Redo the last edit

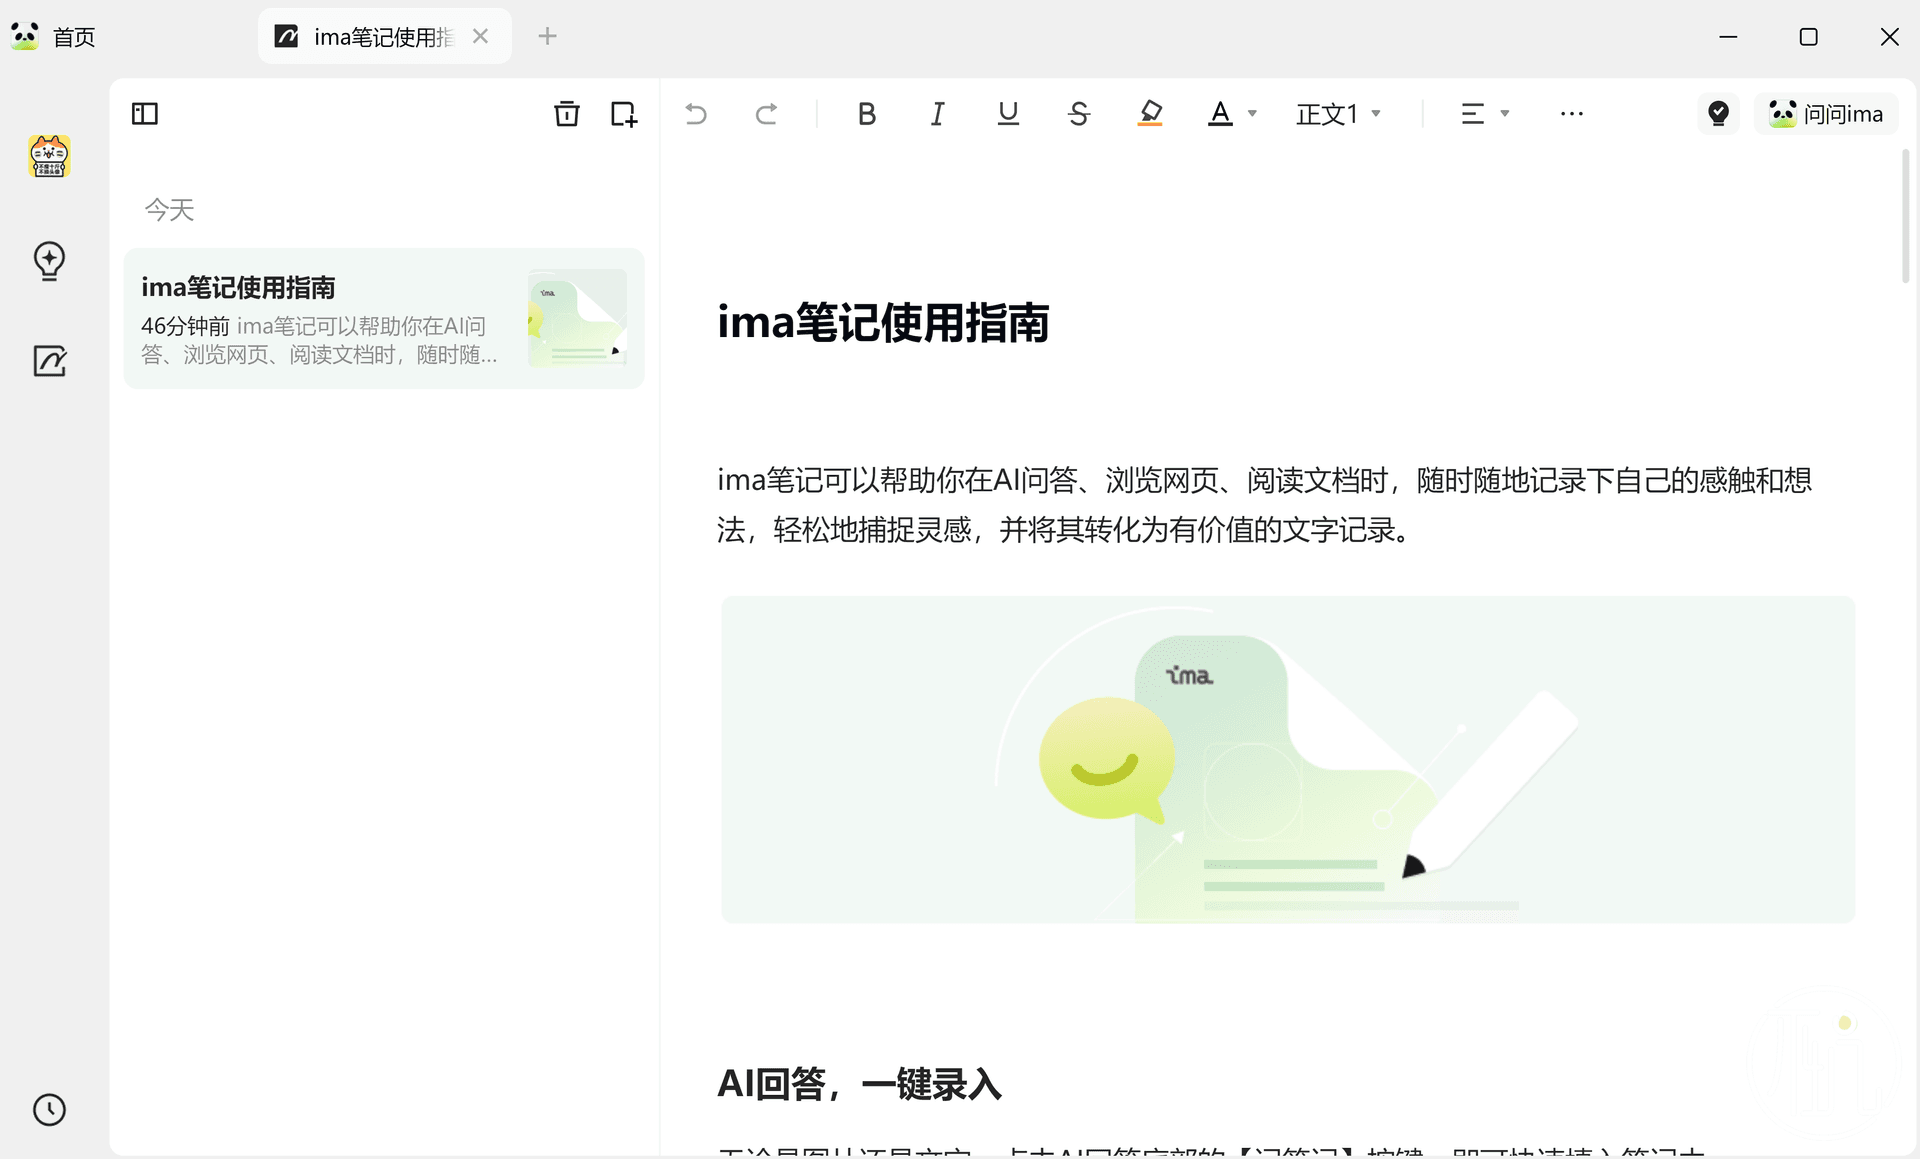766,114
